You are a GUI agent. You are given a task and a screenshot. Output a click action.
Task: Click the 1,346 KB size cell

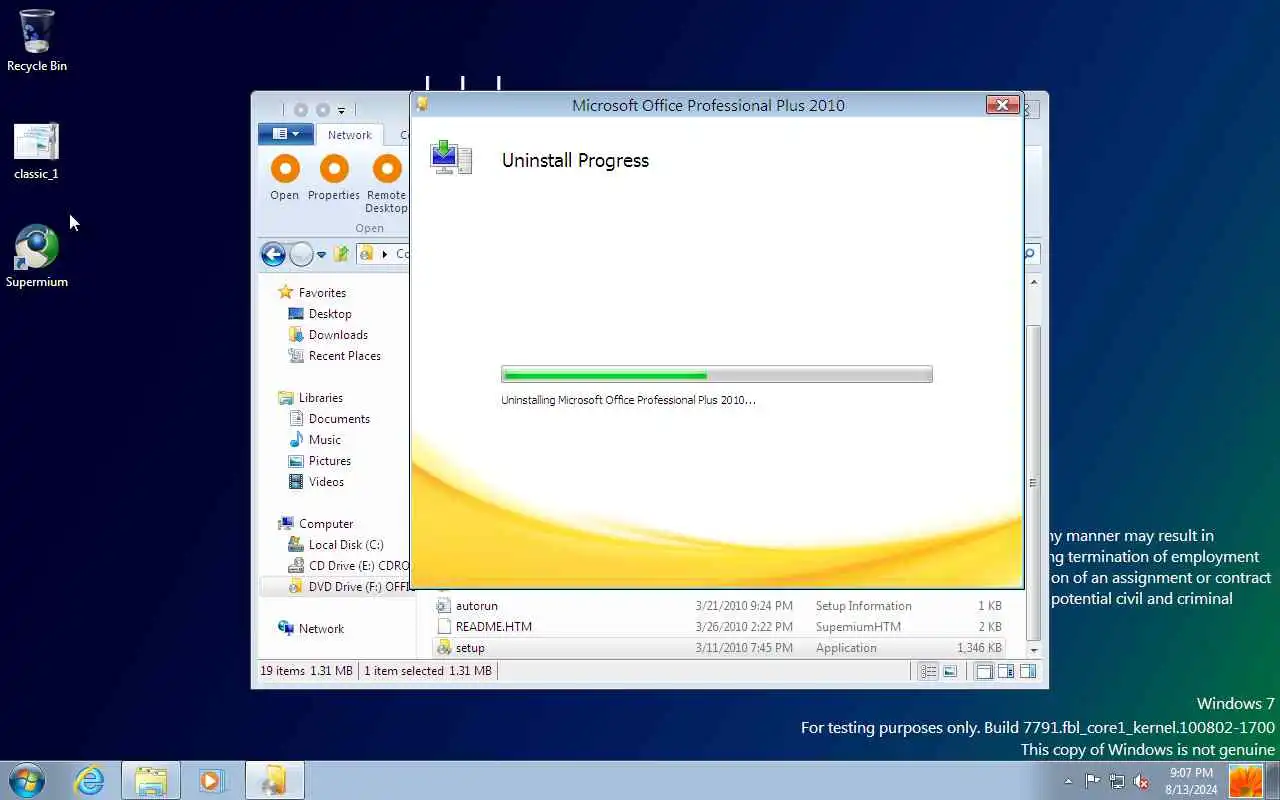pos(979,648)
